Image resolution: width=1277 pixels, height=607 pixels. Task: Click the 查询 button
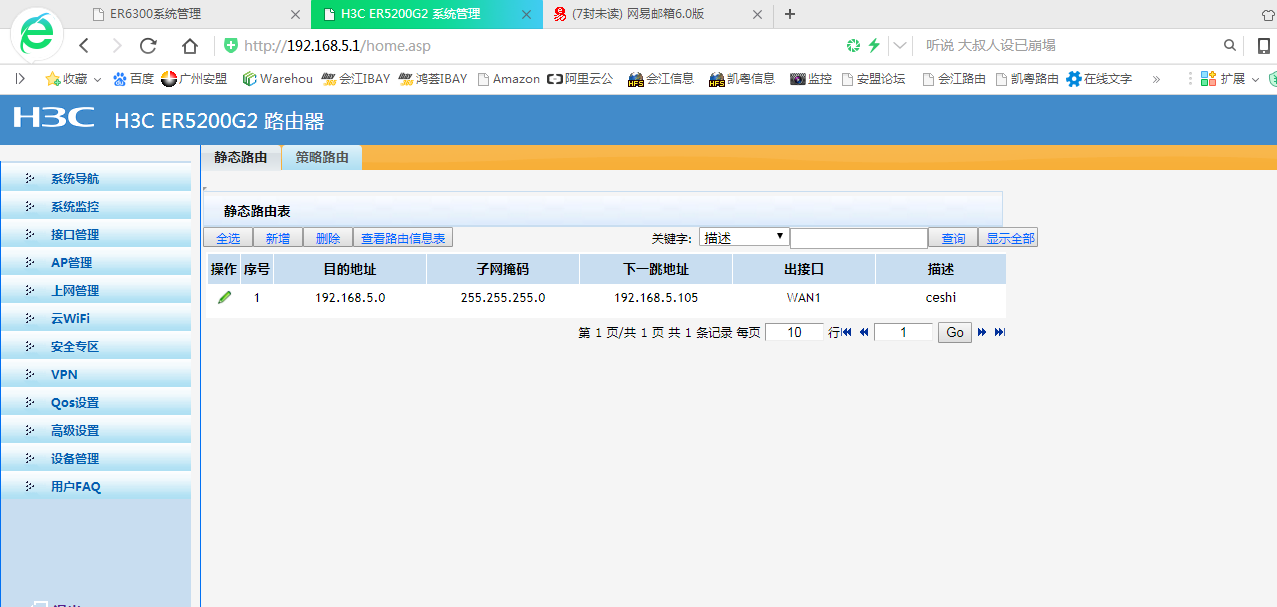[953, 238]
